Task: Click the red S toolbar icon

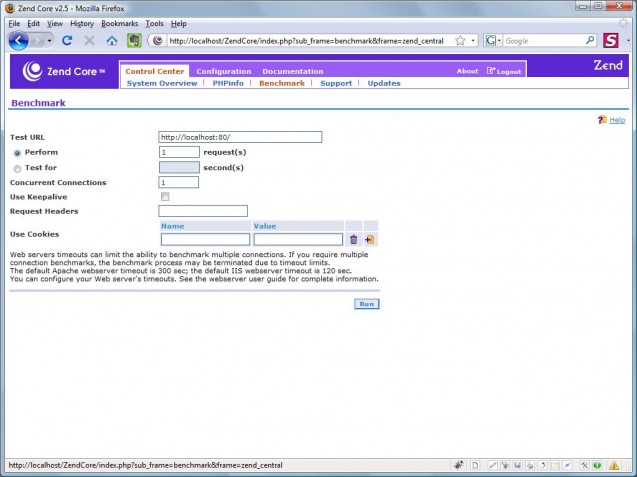Action: [611, 40]
